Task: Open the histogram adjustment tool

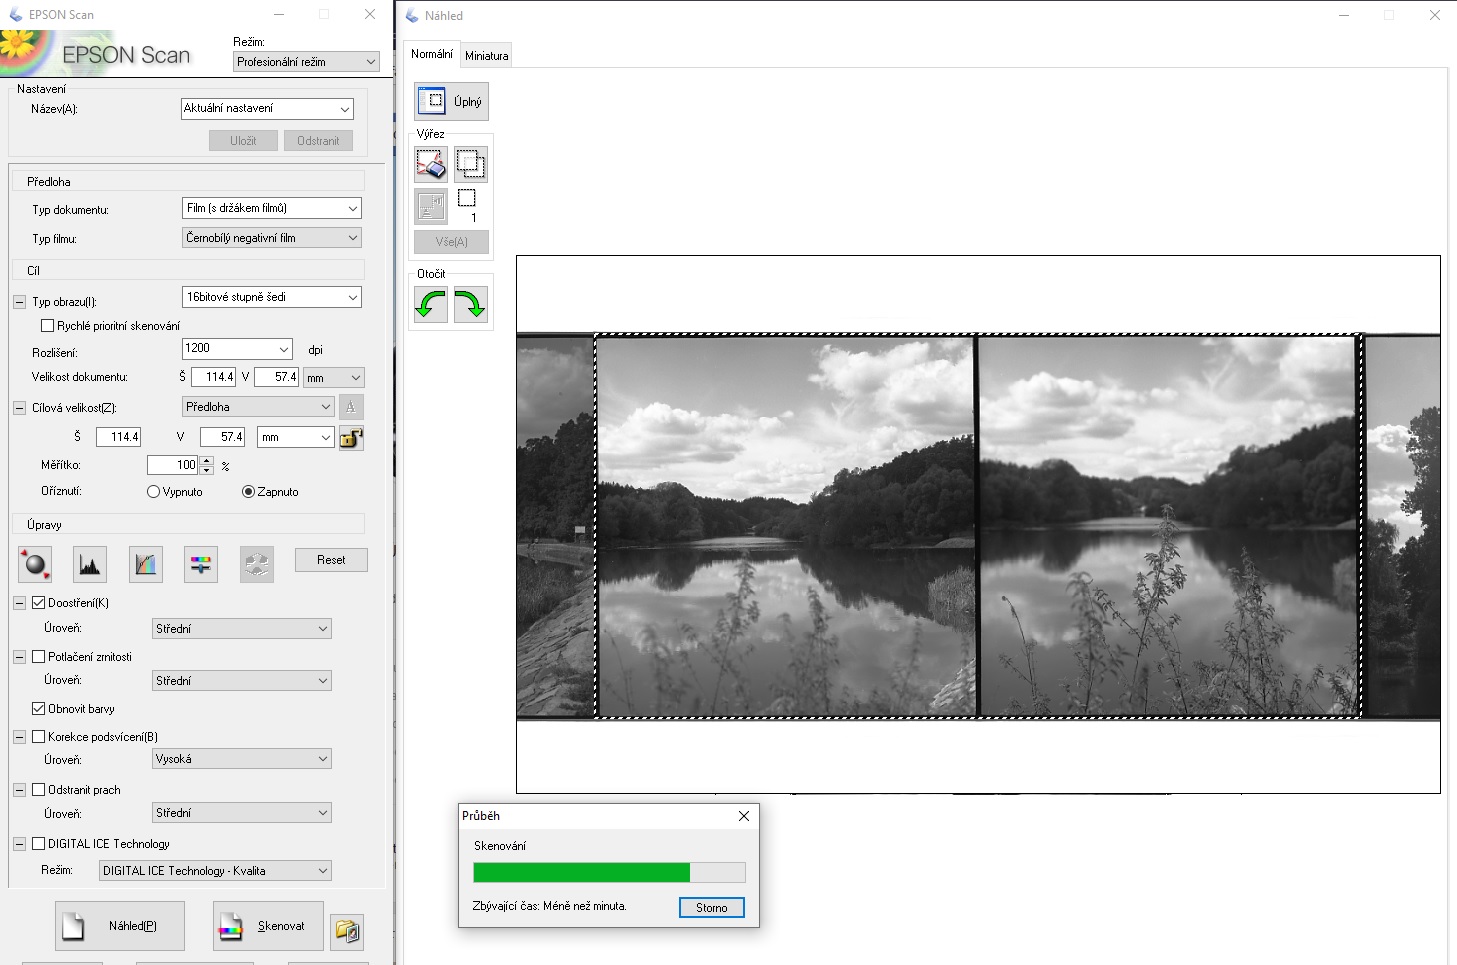Action: pos(90,565)
